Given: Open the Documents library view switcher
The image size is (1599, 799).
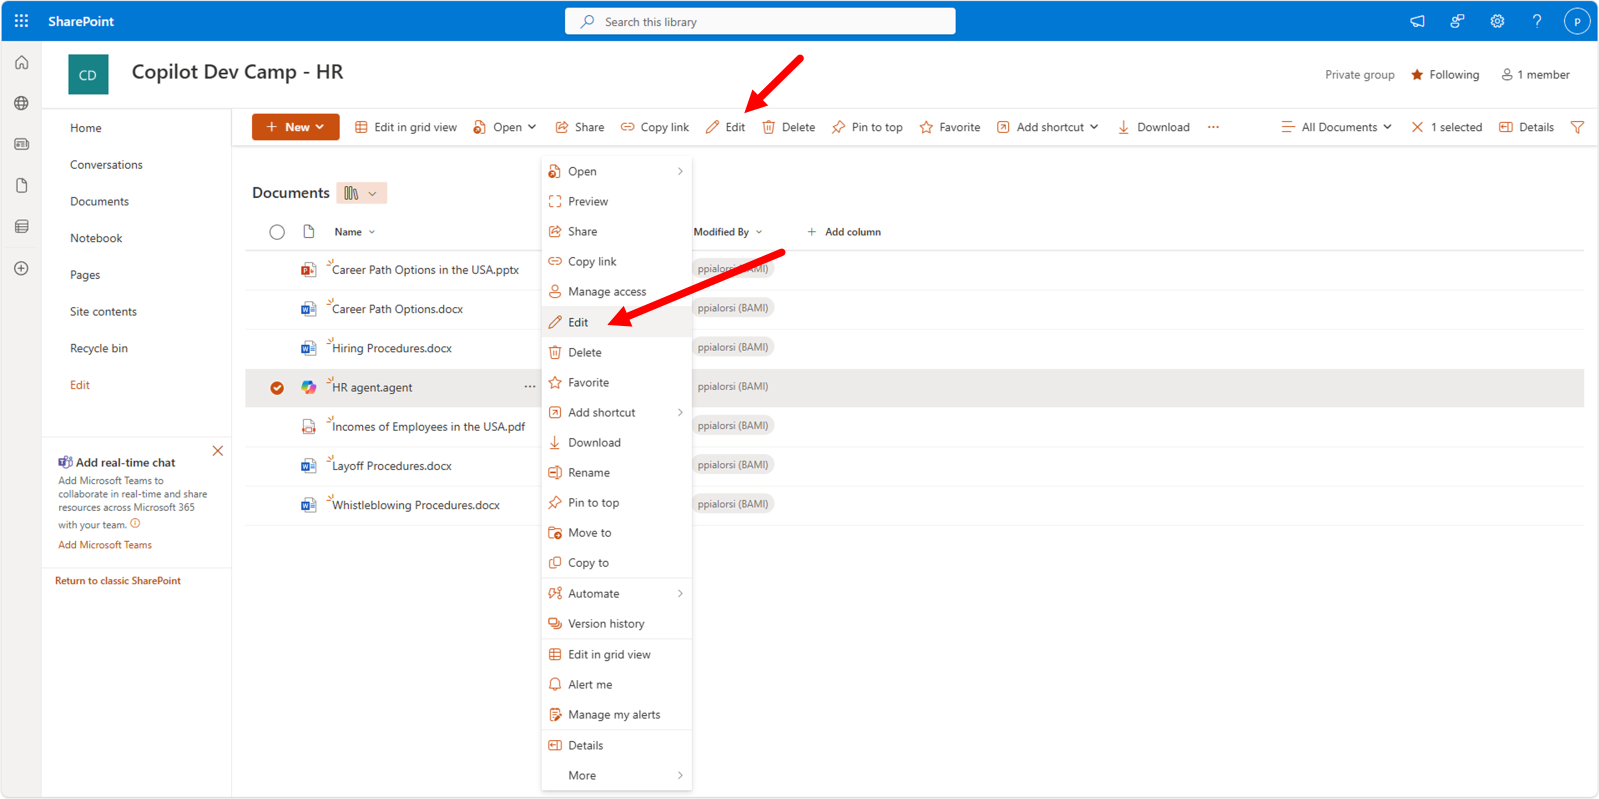Looking at the screenshot, I should coord(361,193).
